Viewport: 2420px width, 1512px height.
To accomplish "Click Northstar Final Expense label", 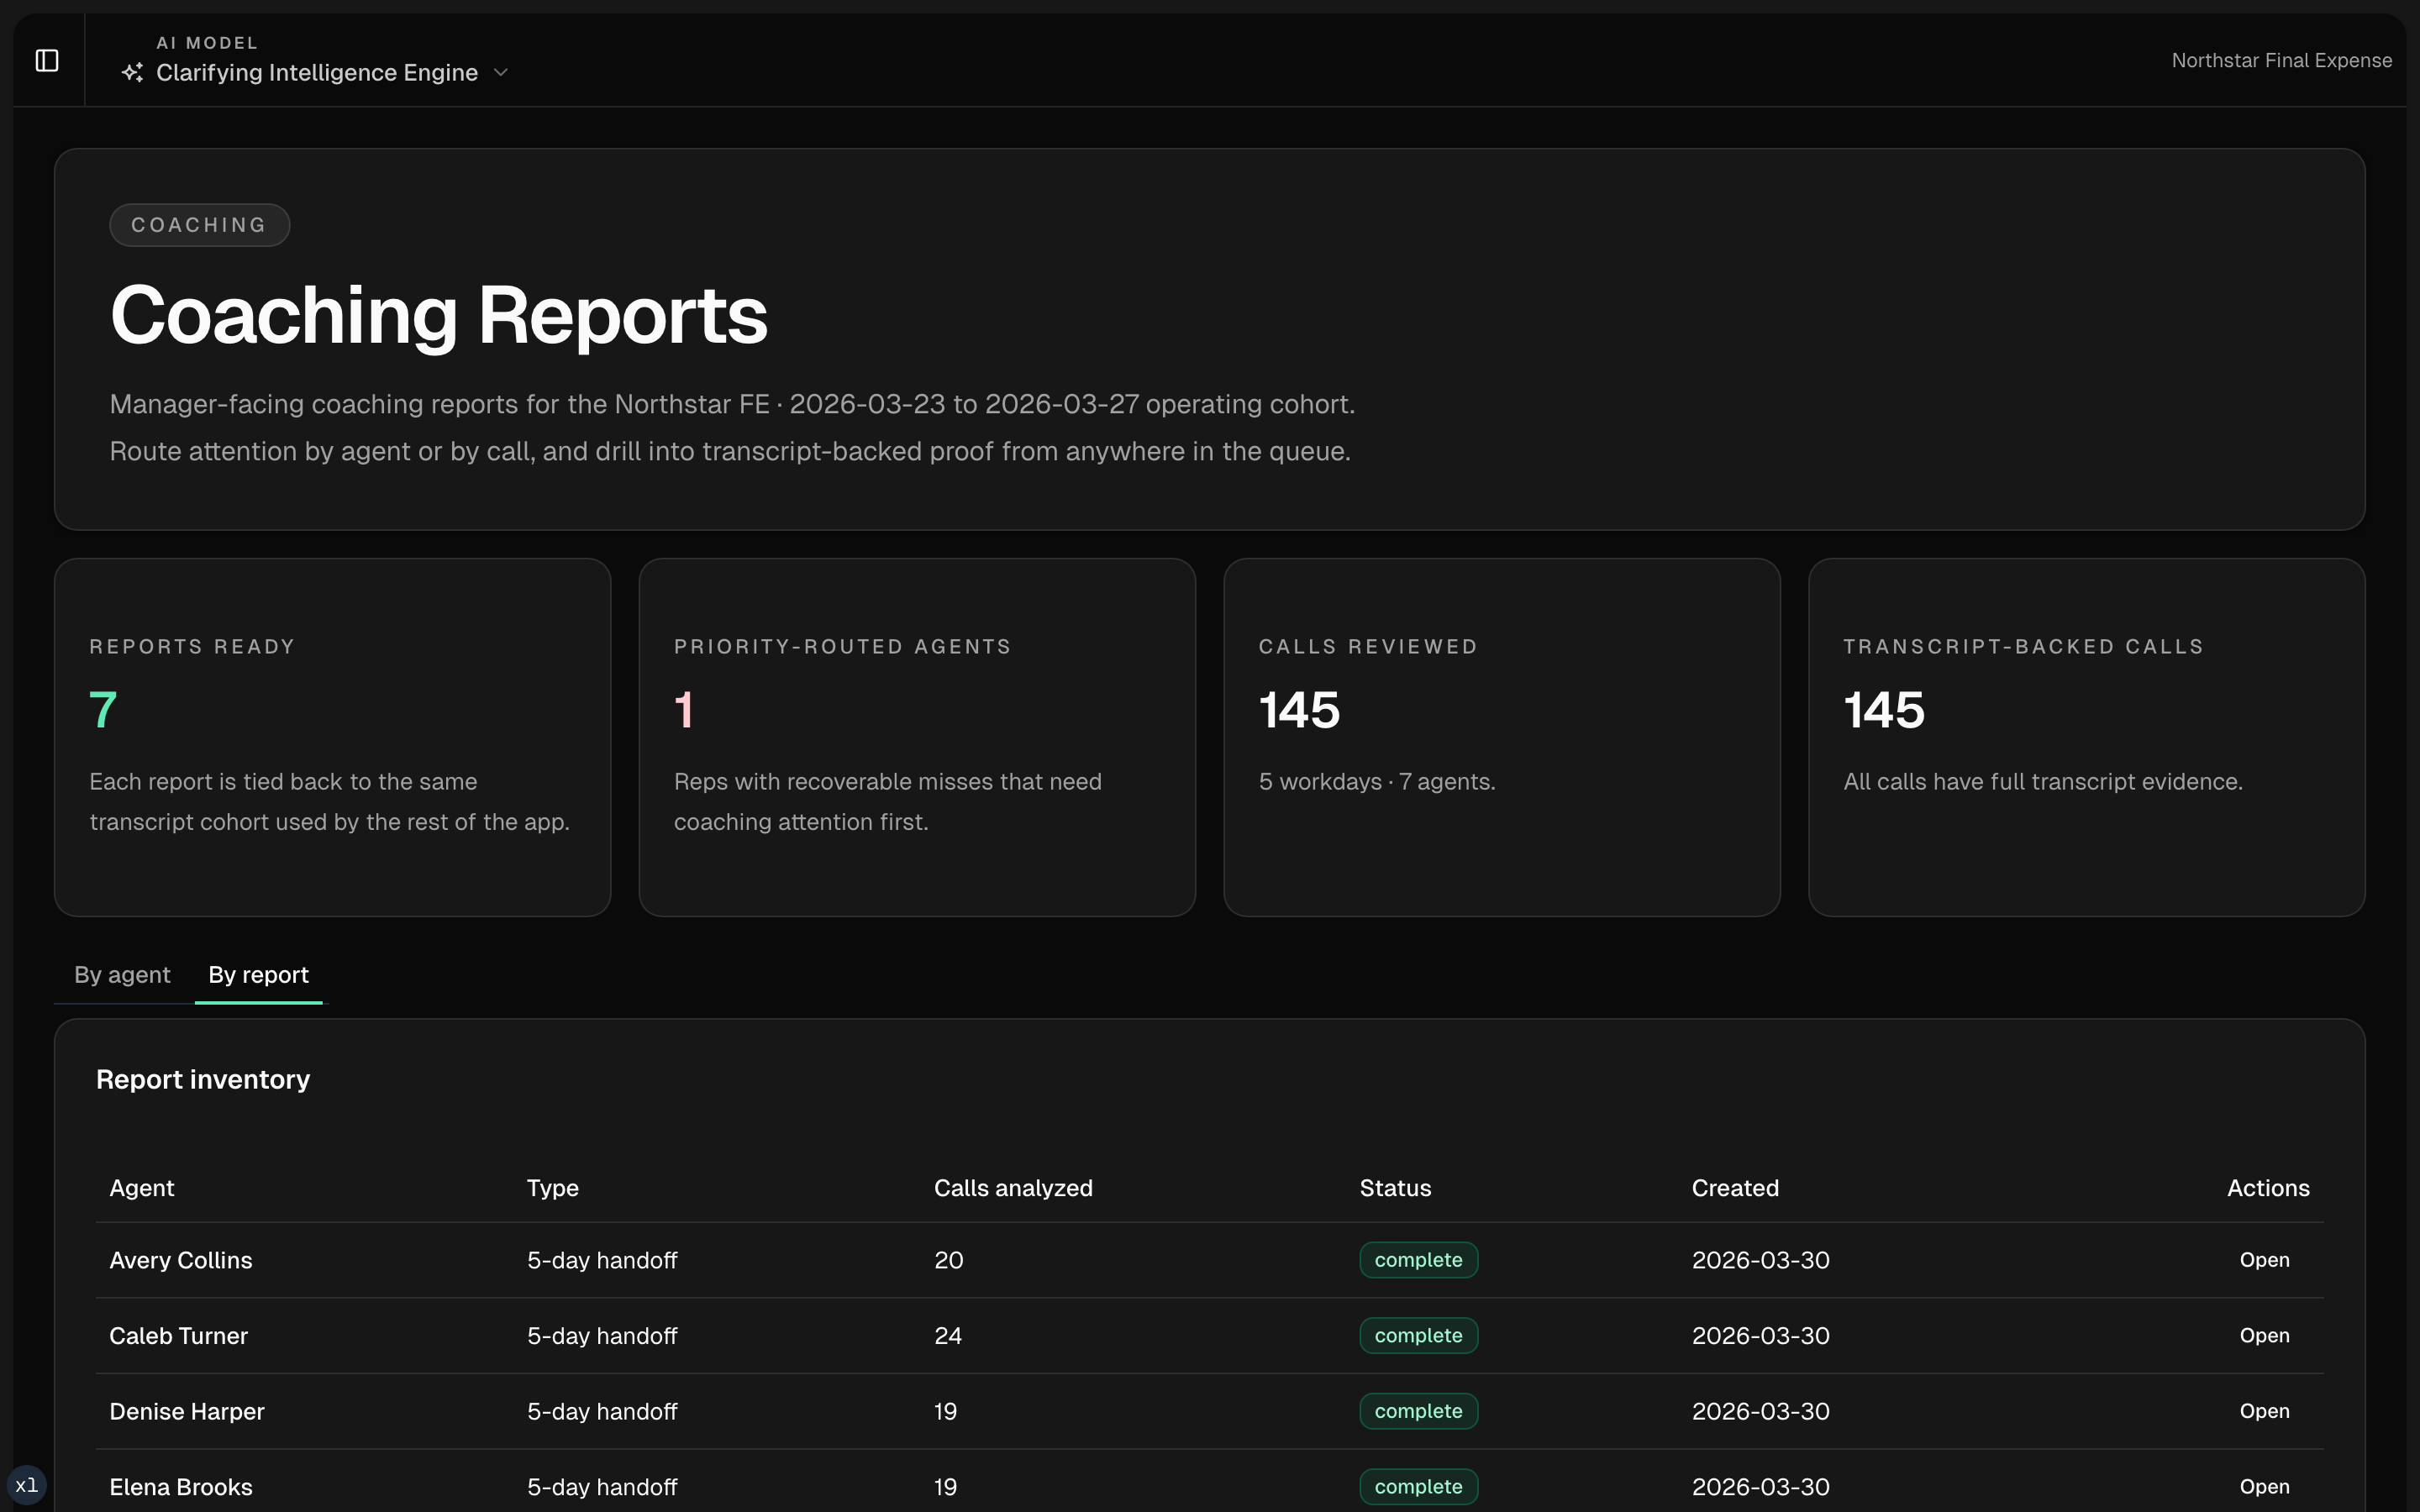I will pyautogui.click(x=2281, y=61).
